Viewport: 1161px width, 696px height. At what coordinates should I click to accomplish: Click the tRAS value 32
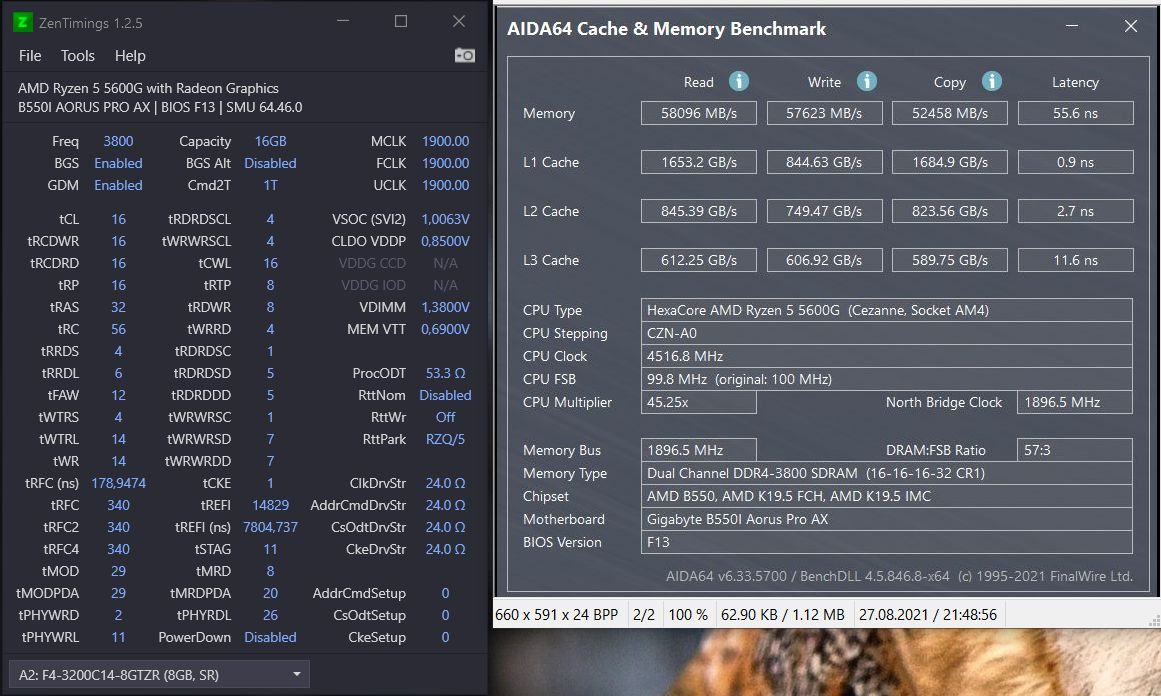click(x=118, y=307)
